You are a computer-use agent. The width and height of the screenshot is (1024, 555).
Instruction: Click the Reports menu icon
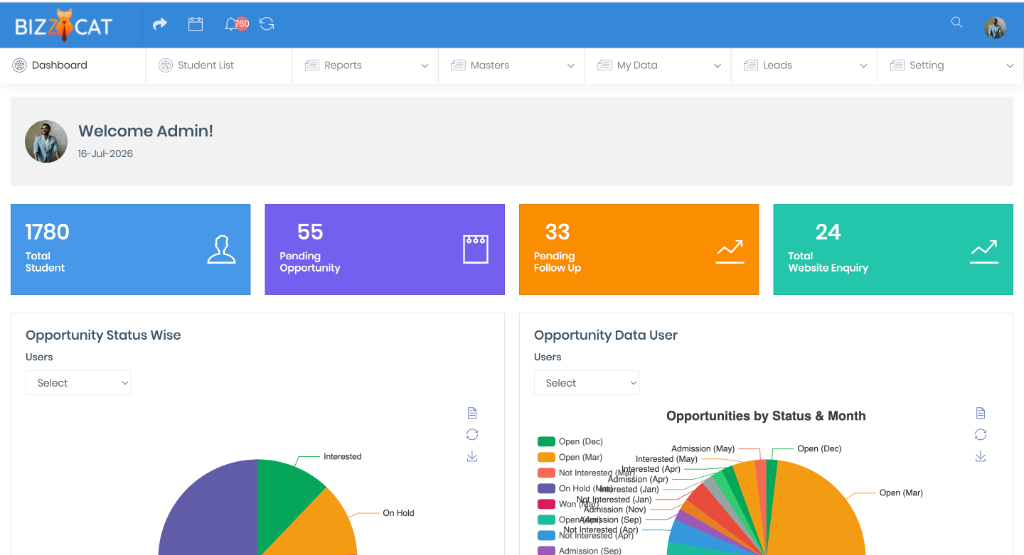coord(312,65)
